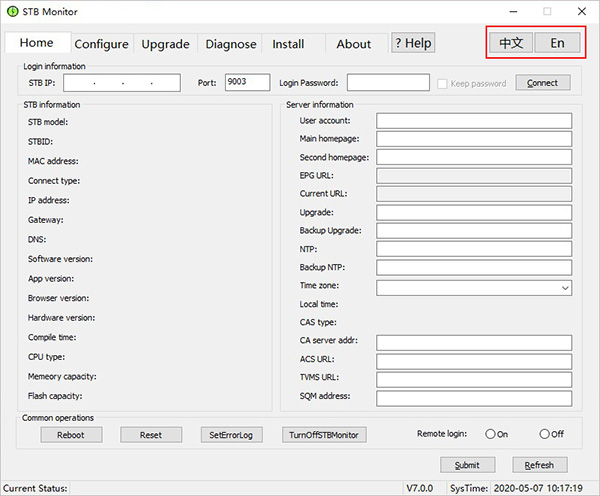Image resolution: width=600 pixels, height=496 pixels.
Task: Click the SetErrorLog button
Action: coord(232,435)
